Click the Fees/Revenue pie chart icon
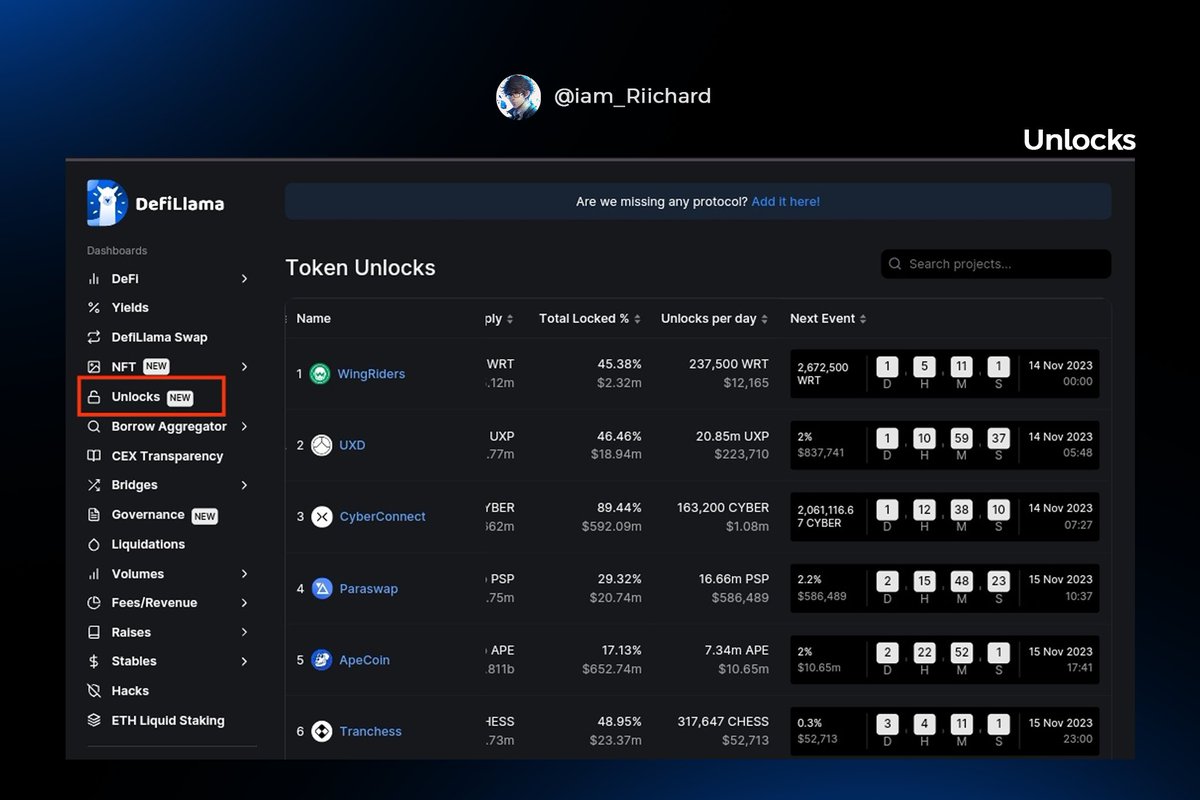 [x=94, y=603]
